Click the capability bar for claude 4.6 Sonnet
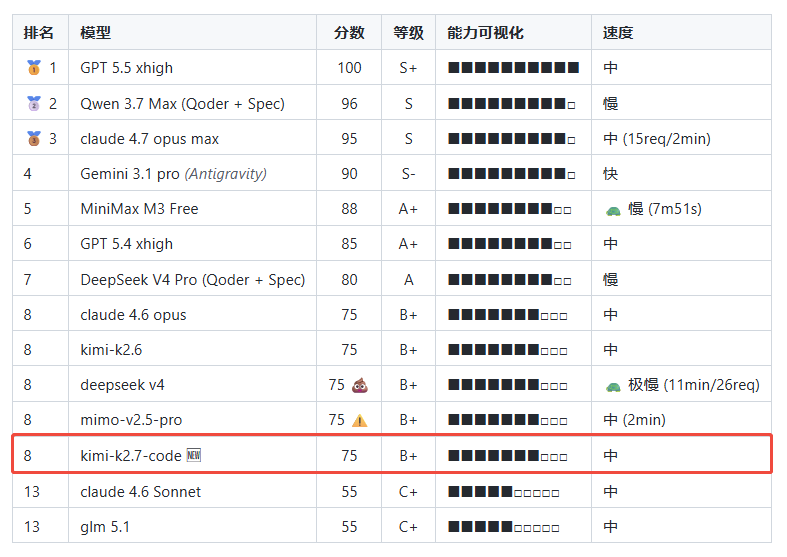Screen dimensions: 787x557 503,492
